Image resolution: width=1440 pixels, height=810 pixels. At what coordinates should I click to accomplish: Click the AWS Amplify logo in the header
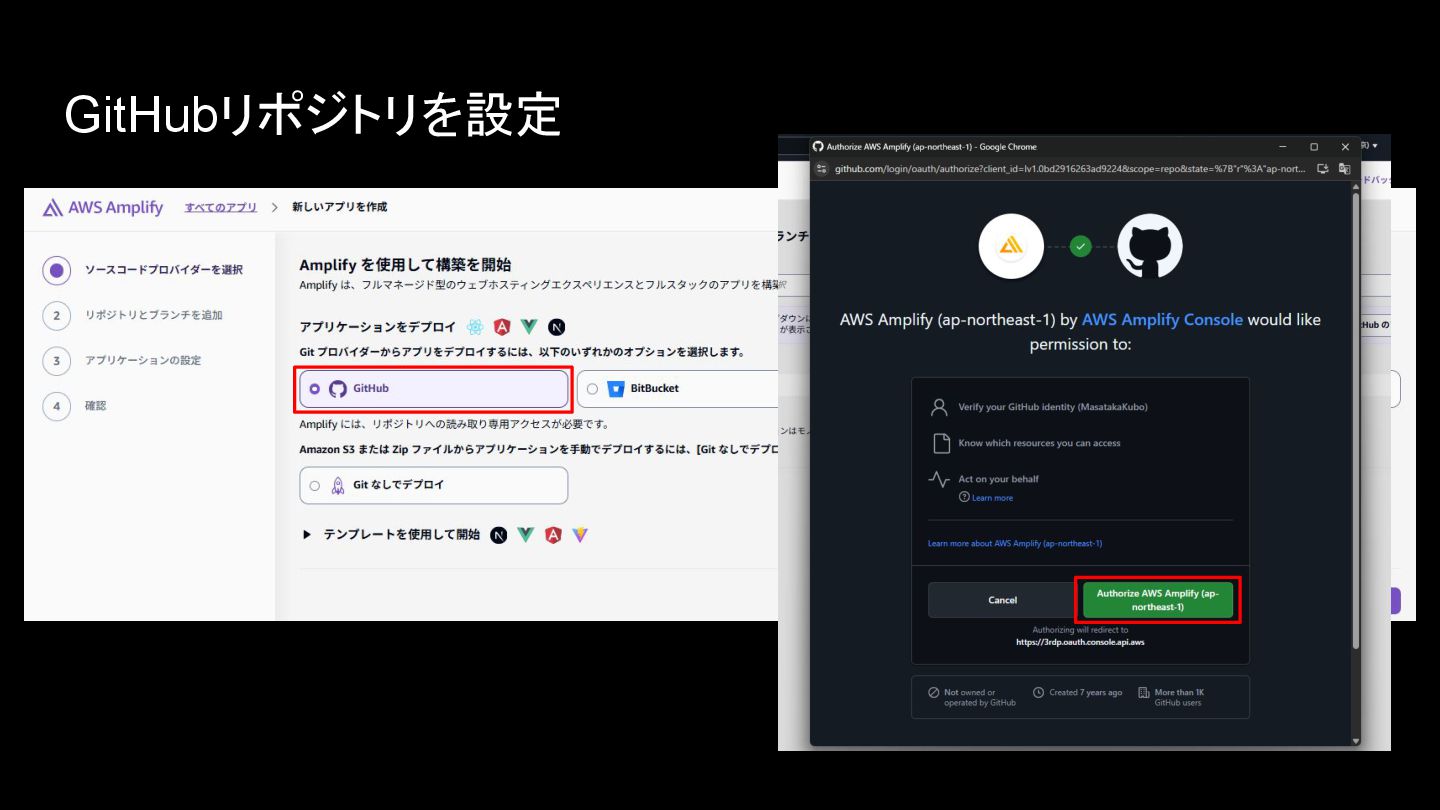[103, 207]
